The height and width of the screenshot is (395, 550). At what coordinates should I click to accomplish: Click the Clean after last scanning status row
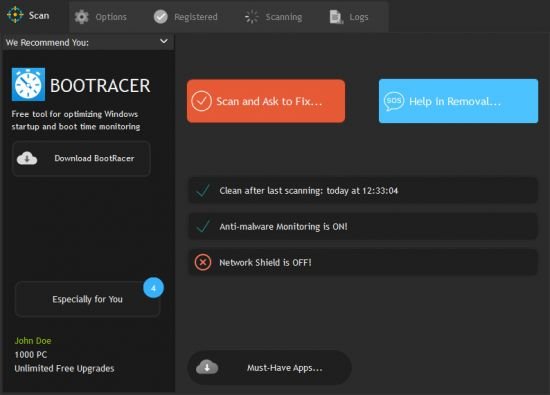pyautogui.click(x=363, y=190)
